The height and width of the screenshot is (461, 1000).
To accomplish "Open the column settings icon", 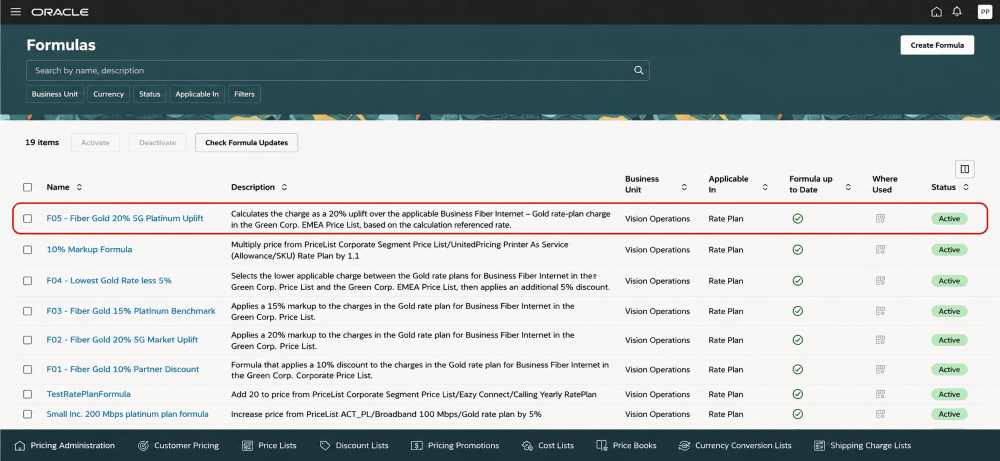I will point(965,169).
